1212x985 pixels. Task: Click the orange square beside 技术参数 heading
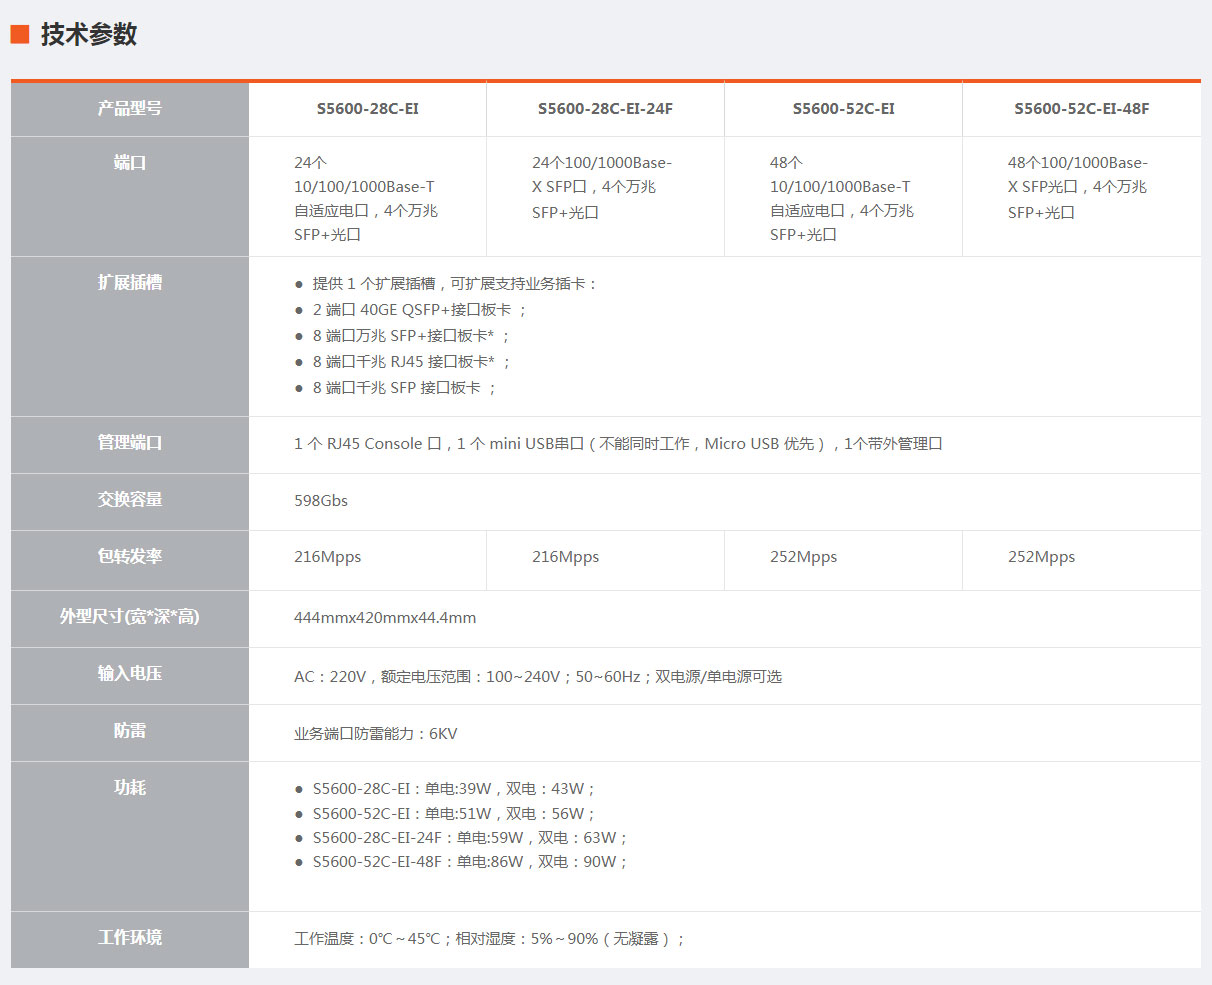click(x=20, y=35)
